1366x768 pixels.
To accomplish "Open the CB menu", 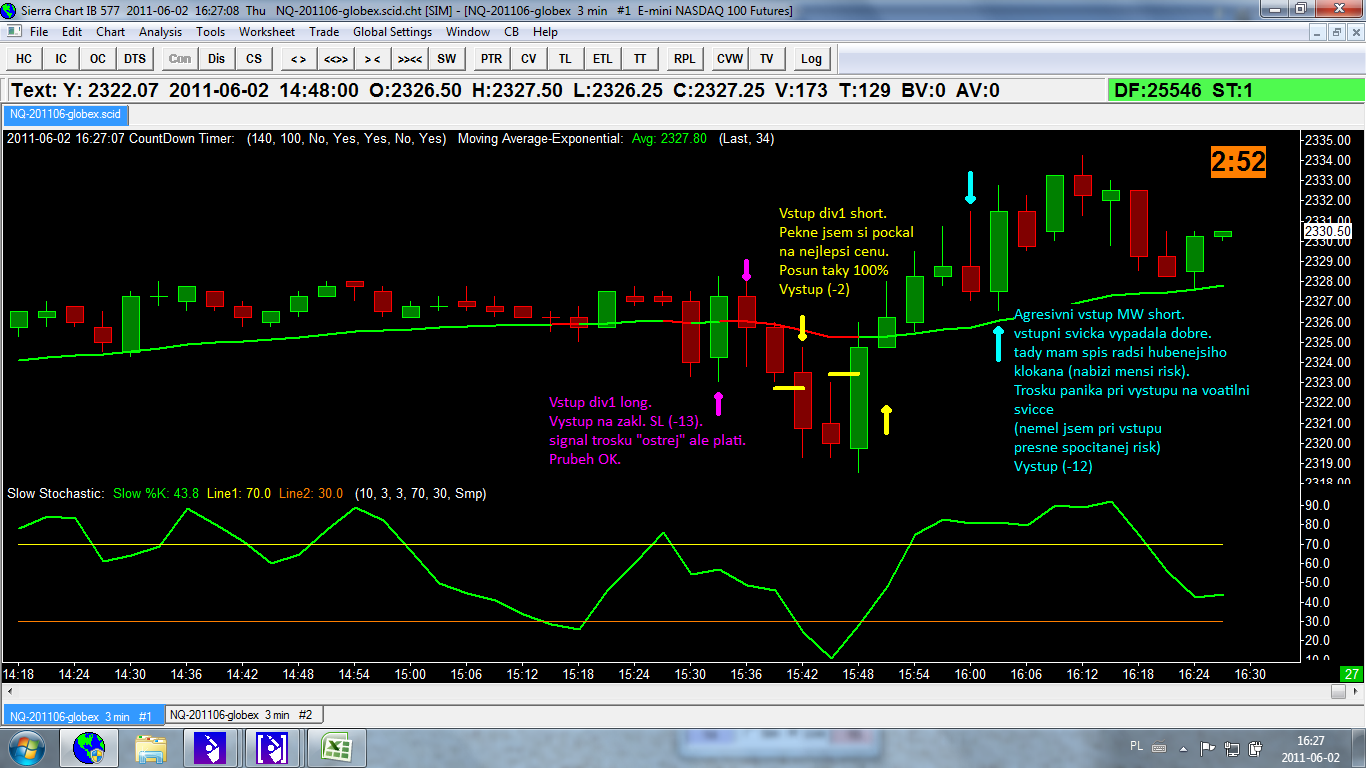I will [x=512, y=32].
